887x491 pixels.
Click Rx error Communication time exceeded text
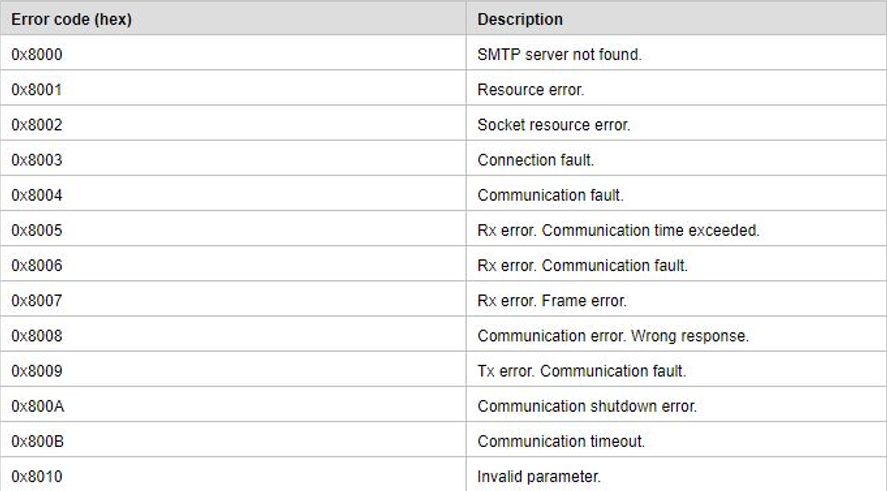point(618,230)
